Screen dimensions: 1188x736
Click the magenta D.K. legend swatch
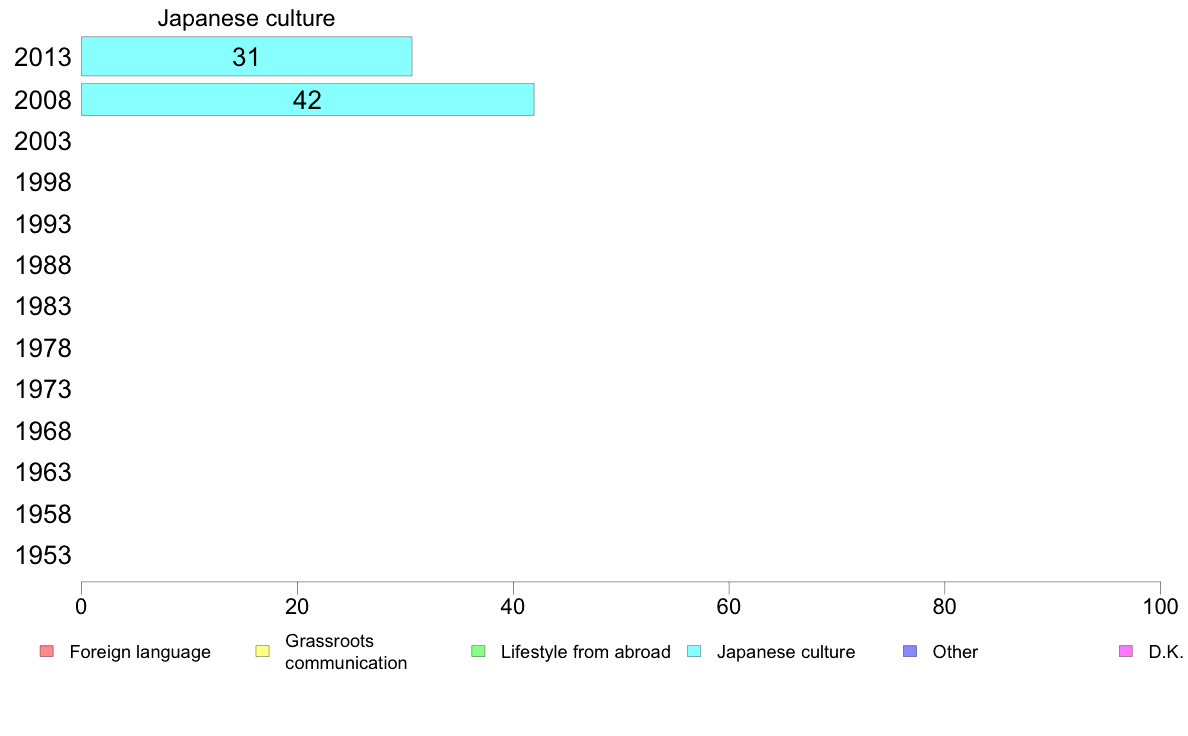[x=1126, y=651]
